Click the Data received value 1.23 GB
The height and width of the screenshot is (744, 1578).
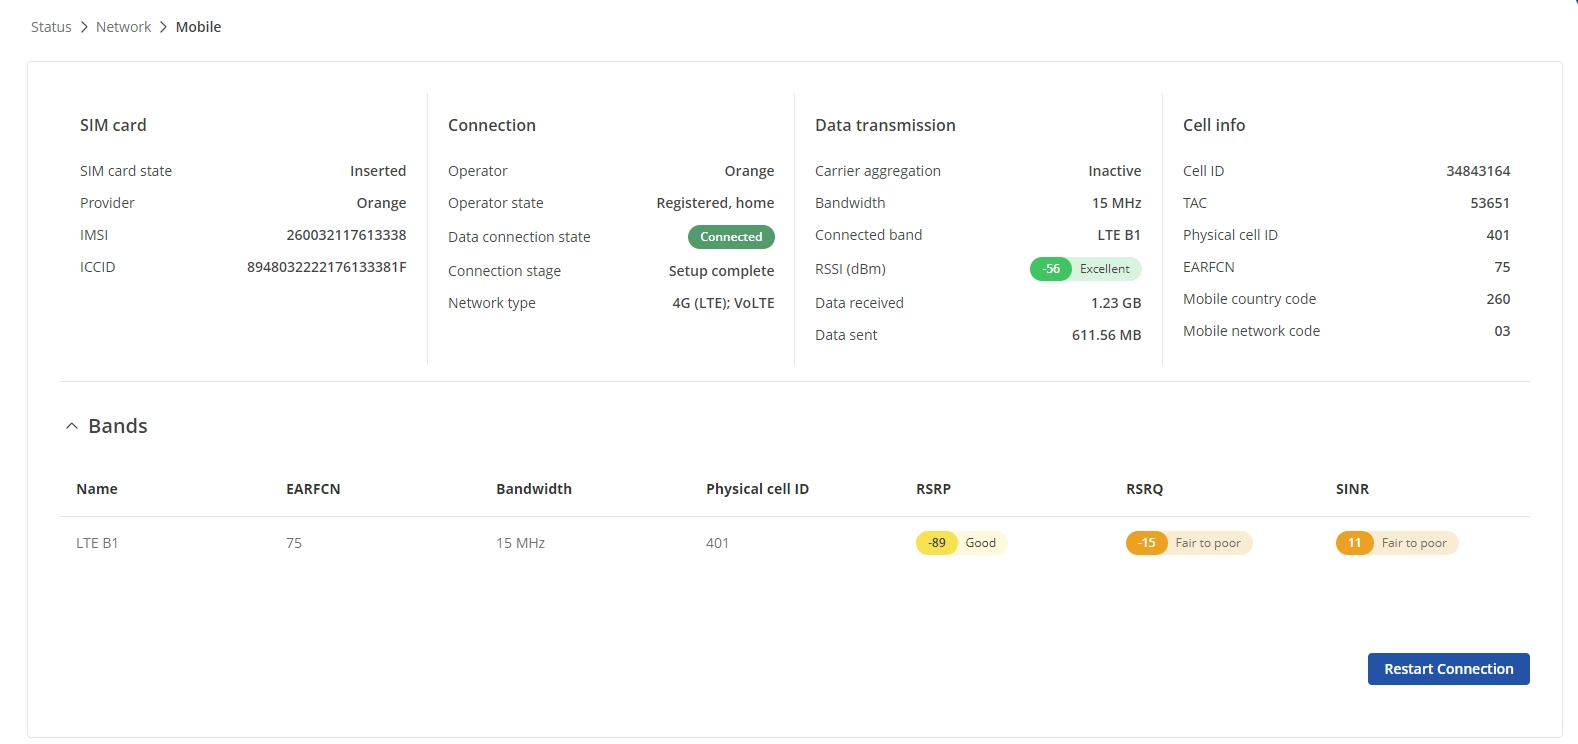pos(1116,303)
